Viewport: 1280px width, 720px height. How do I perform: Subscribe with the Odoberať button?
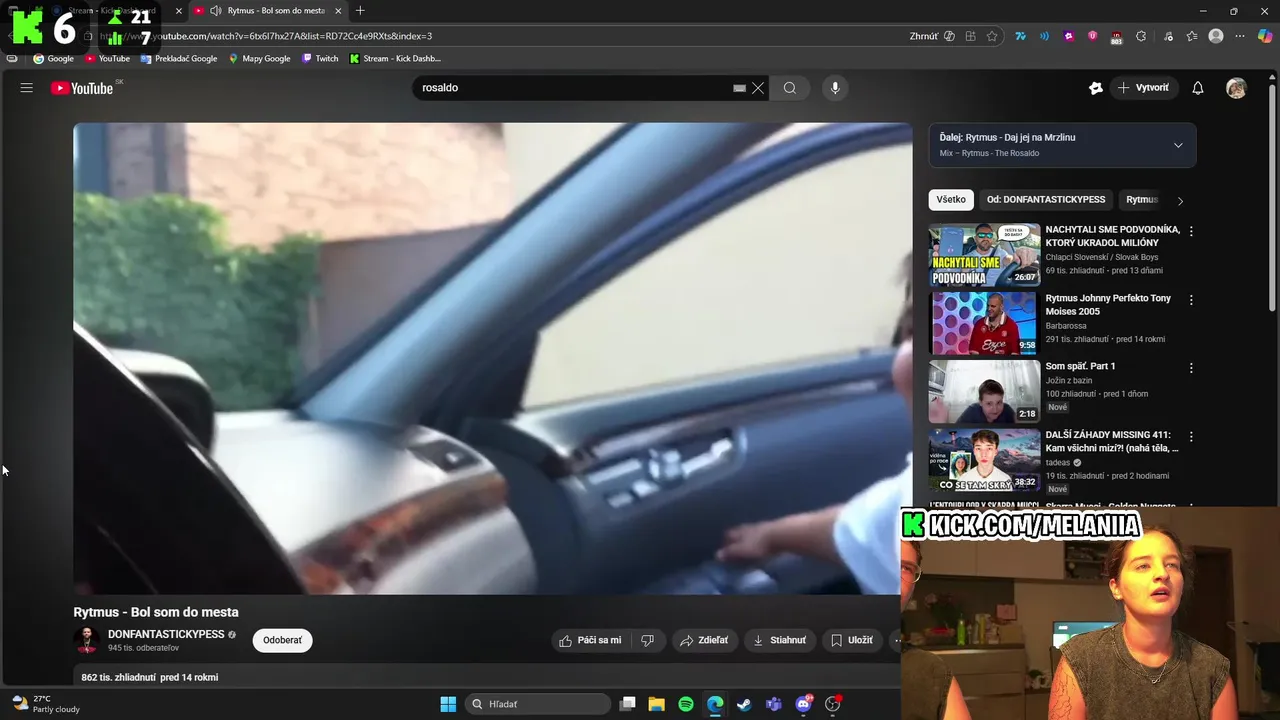coord(282,640)
